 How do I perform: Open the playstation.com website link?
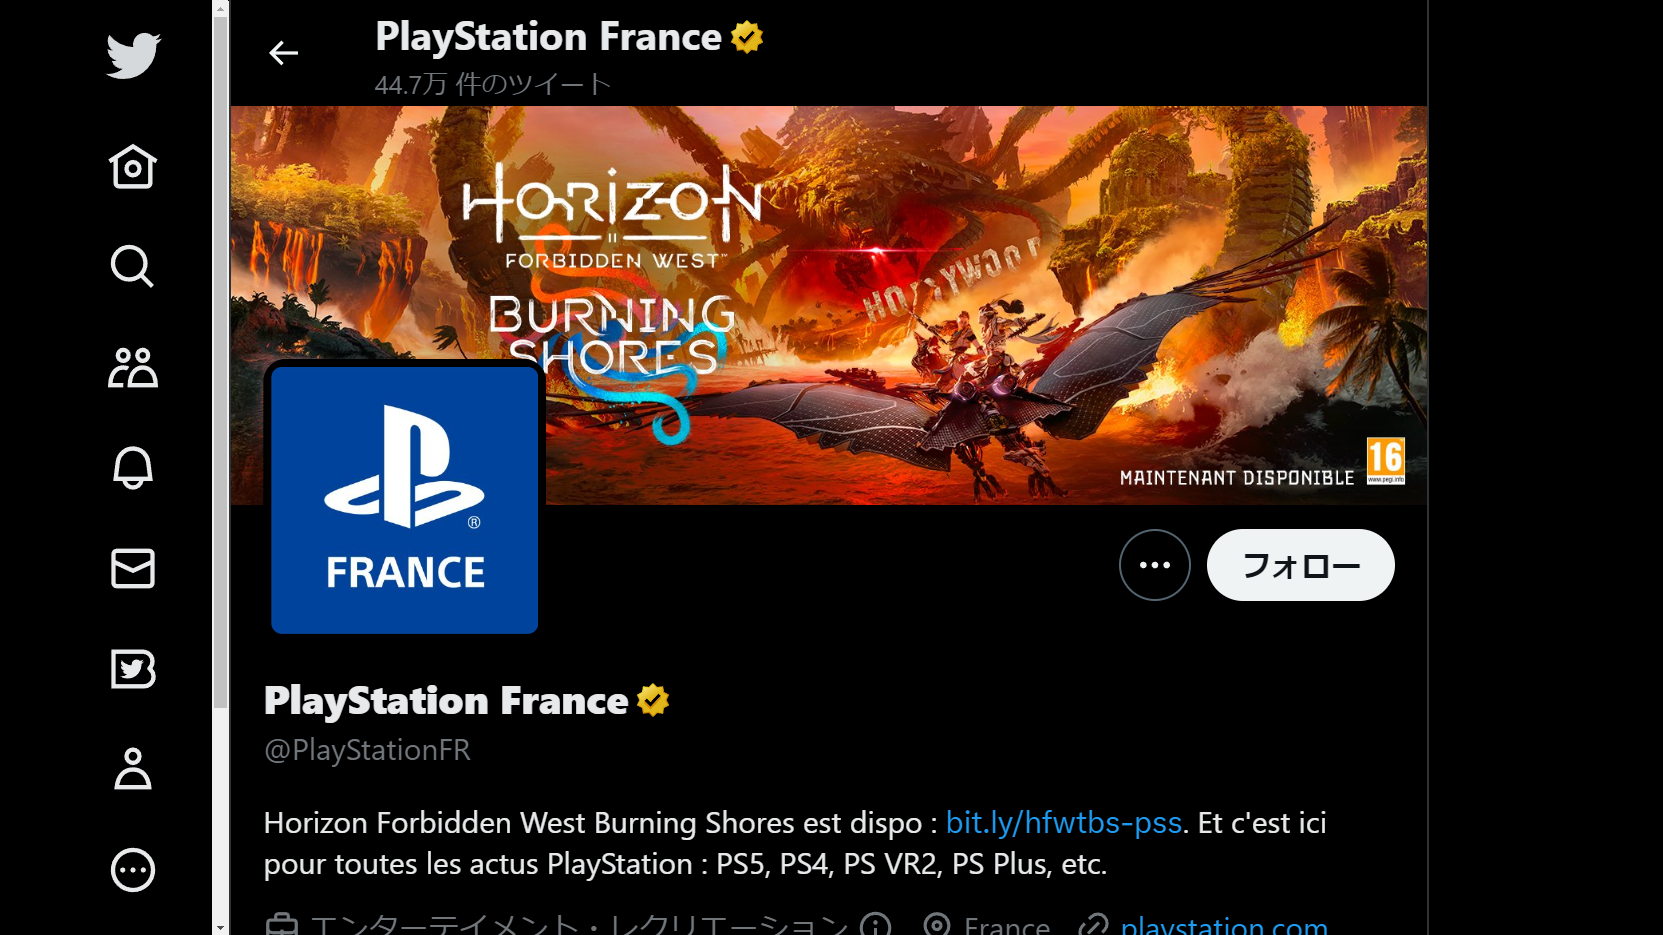click(x=1224, y=925)
